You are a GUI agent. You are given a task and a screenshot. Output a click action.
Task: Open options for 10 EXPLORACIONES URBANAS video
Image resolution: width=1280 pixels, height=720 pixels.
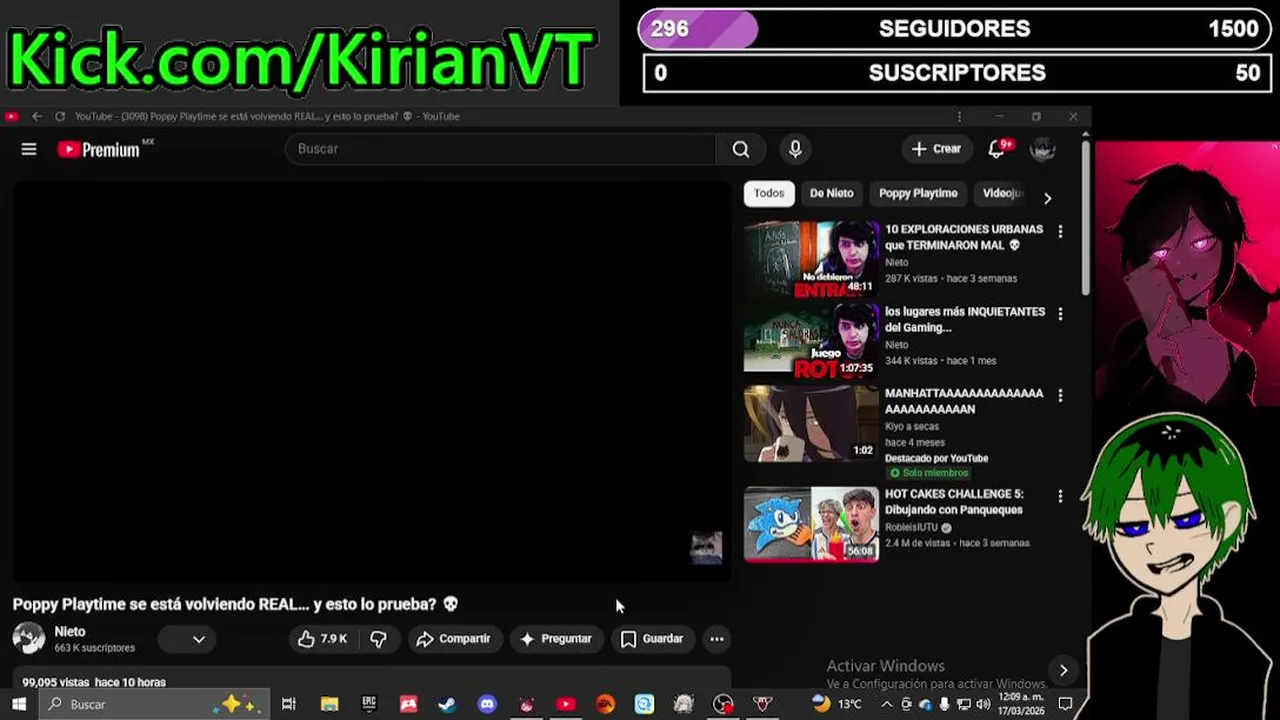pos(1060,231)
